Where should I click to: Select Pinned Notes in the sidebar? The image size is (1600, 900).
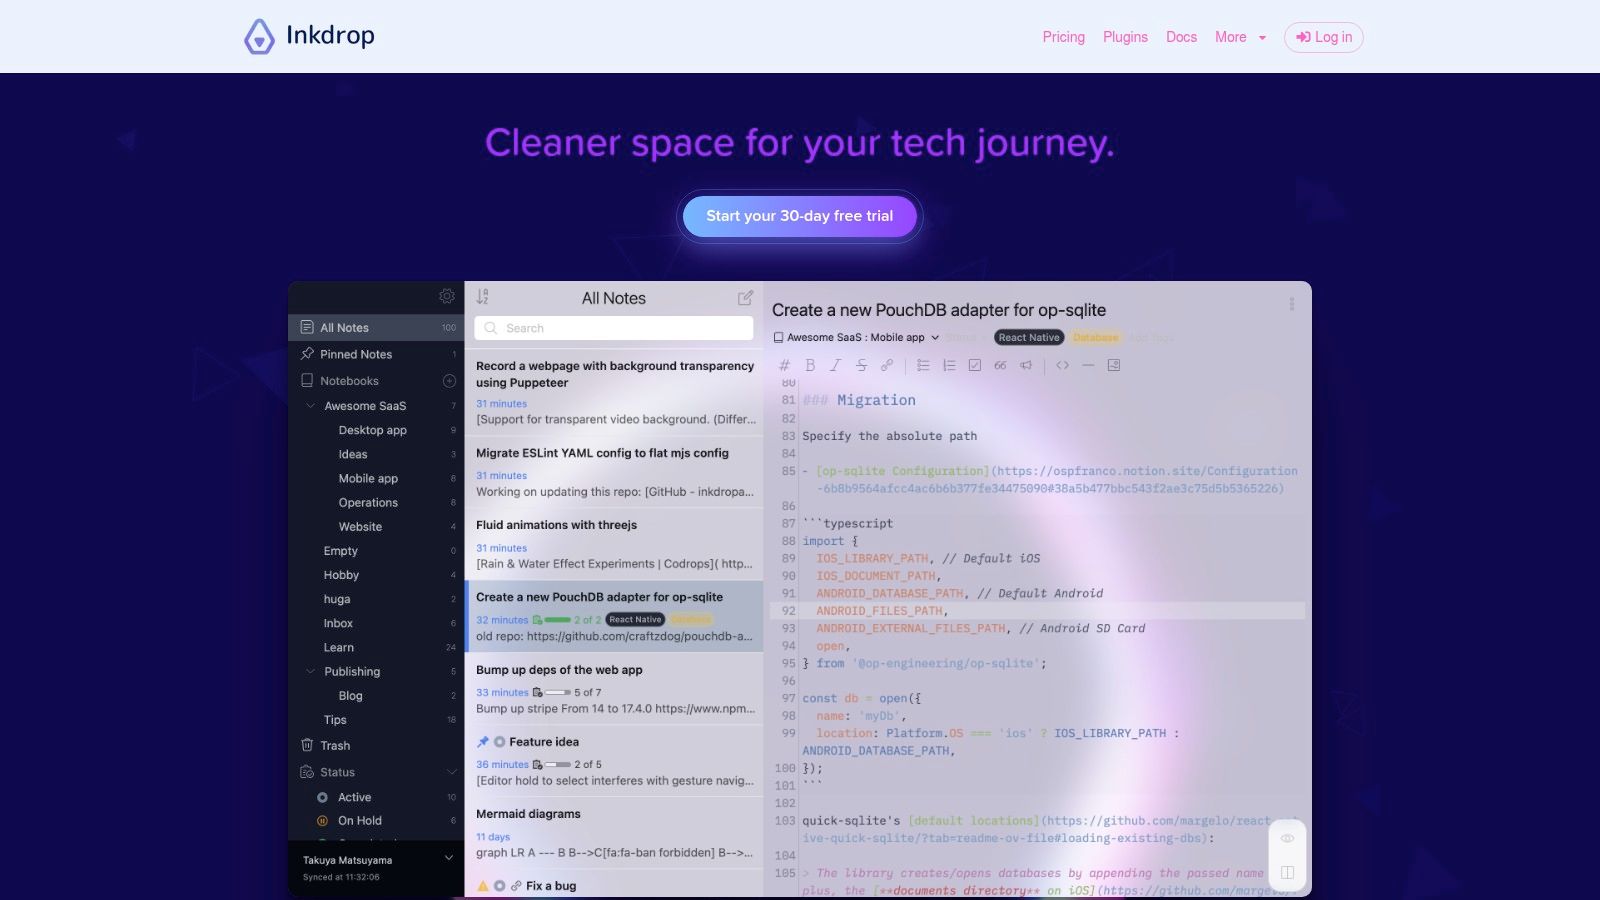coord(376,354)
